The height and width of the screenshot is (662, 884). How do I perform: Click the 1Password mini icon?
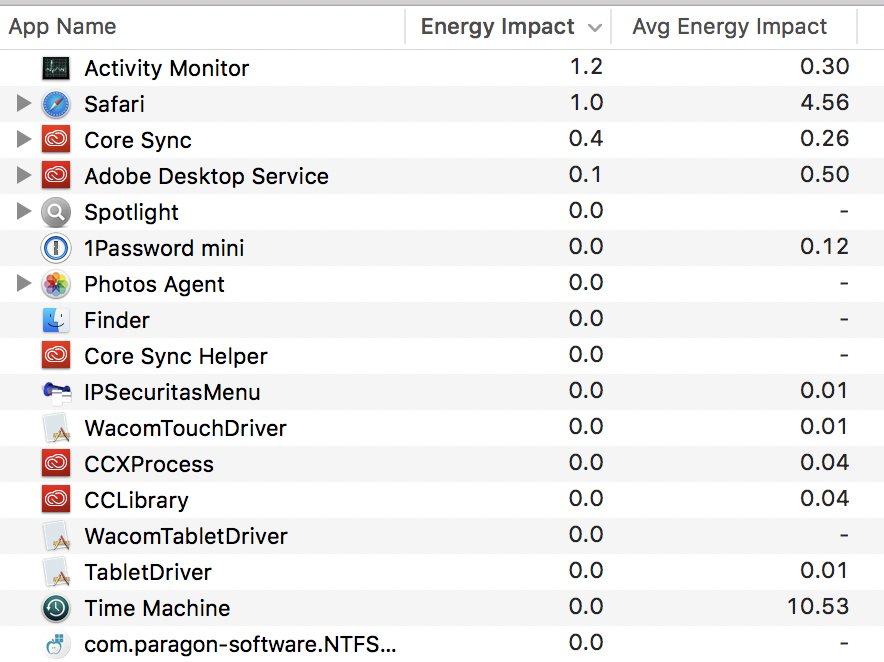[x=56, y=248]
